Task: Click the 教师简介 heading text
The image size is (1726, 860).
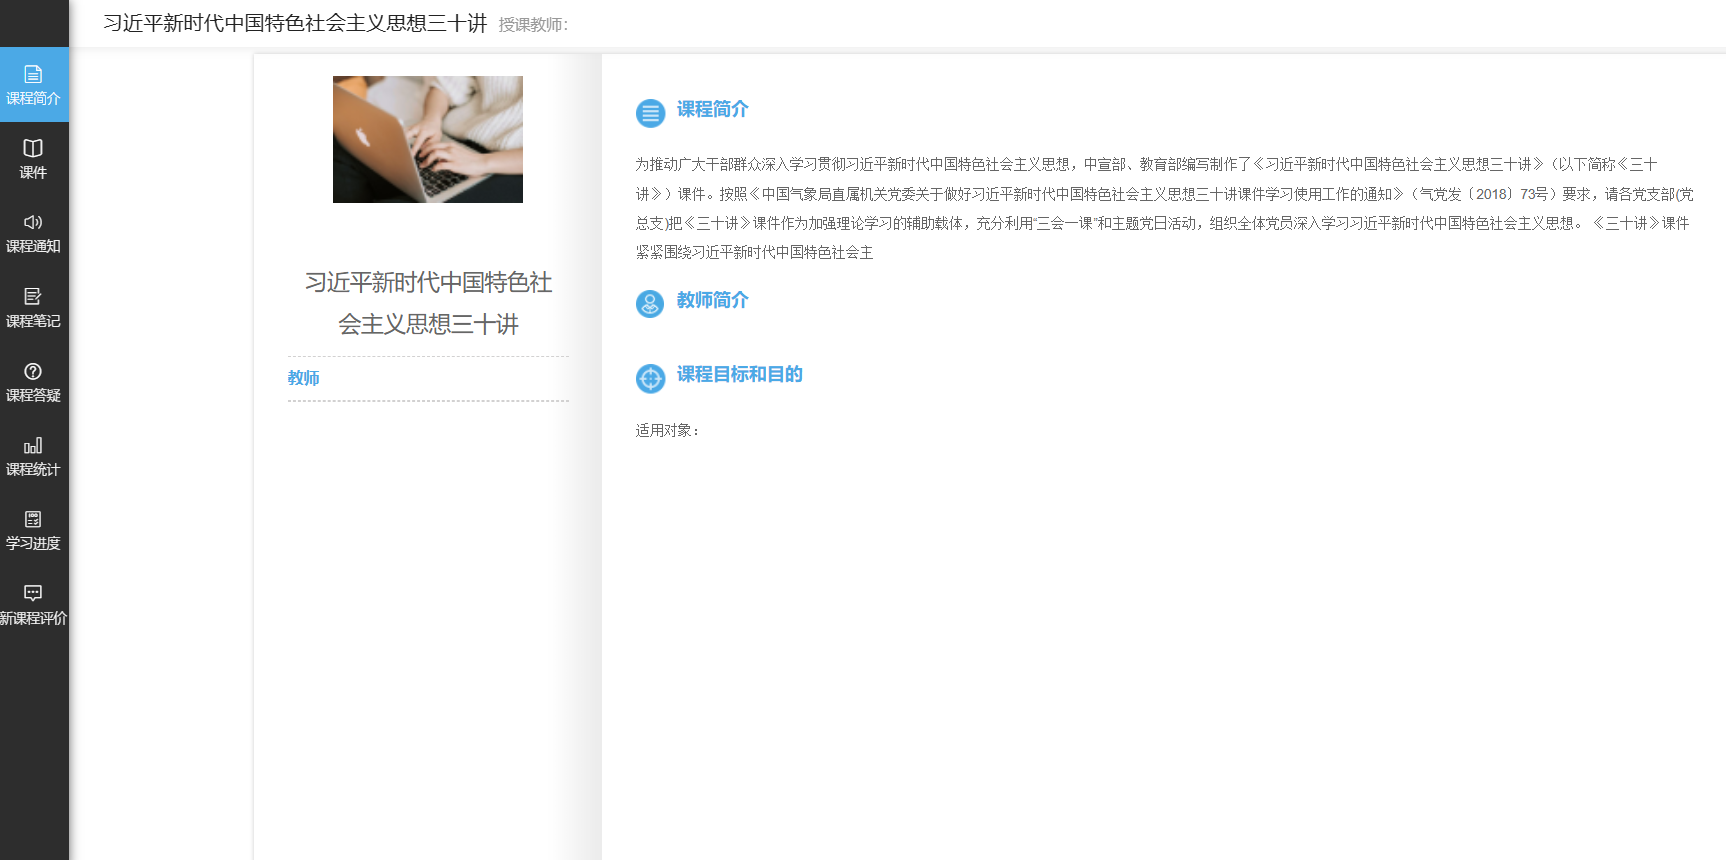Action: point(712,300)
